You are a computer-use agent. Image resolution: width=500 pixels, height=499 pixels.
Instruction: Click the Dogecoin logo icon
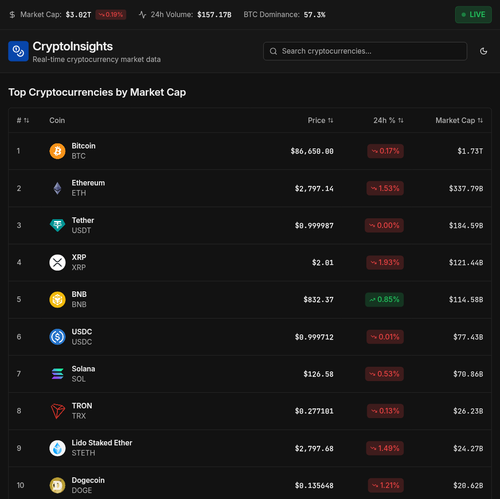point(57,485)
